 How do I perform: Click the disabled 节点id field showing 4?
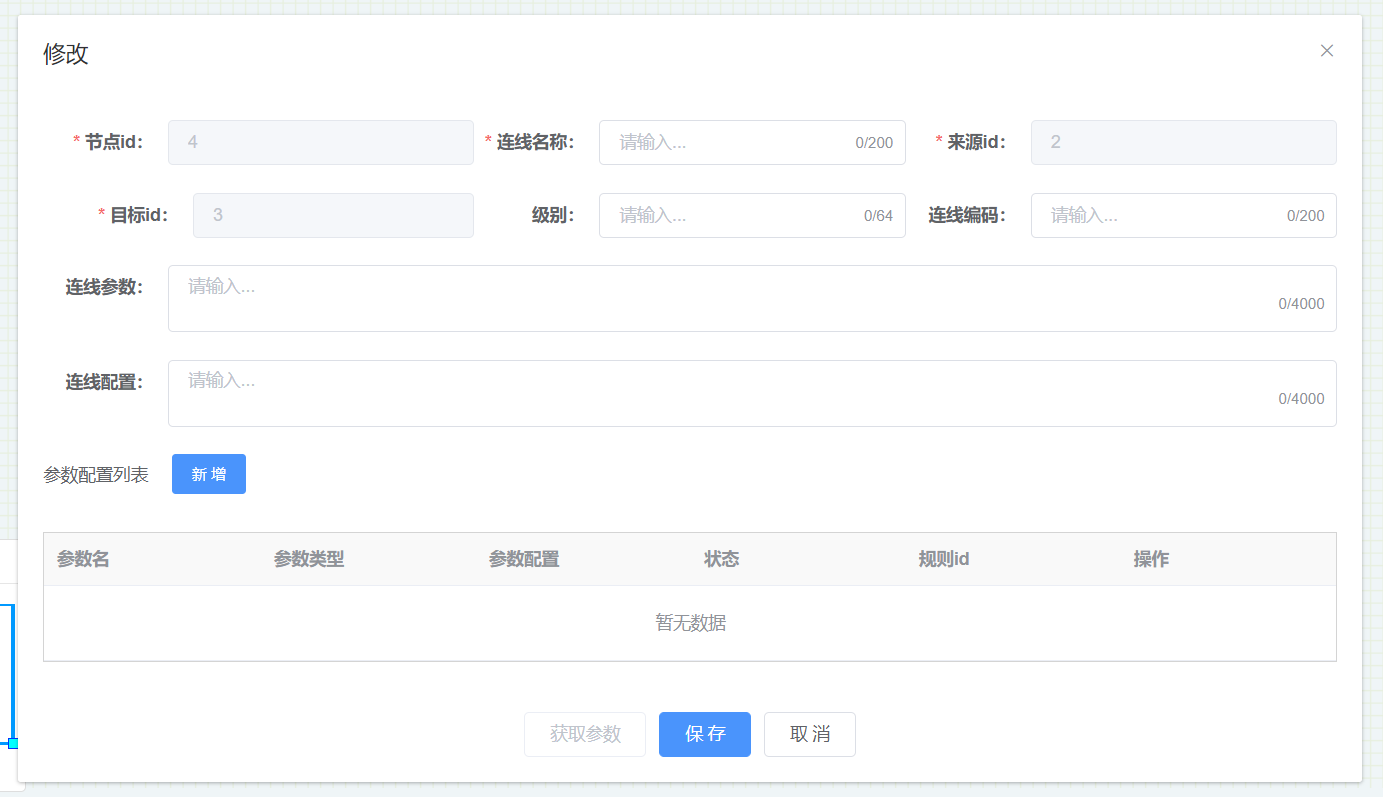321,142
